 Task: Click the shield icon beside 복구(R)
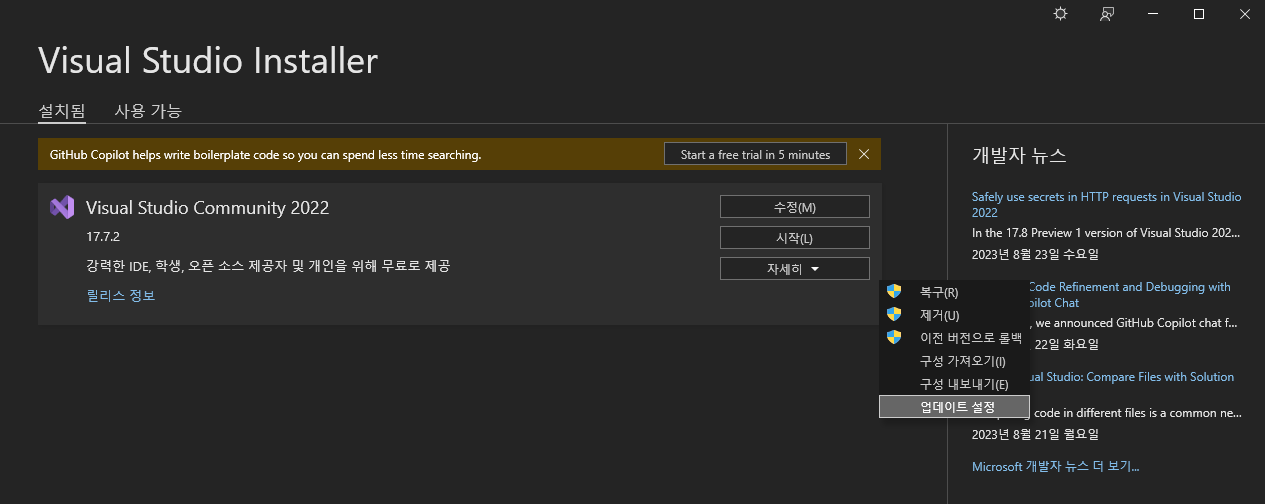click(x=894, y=292)
